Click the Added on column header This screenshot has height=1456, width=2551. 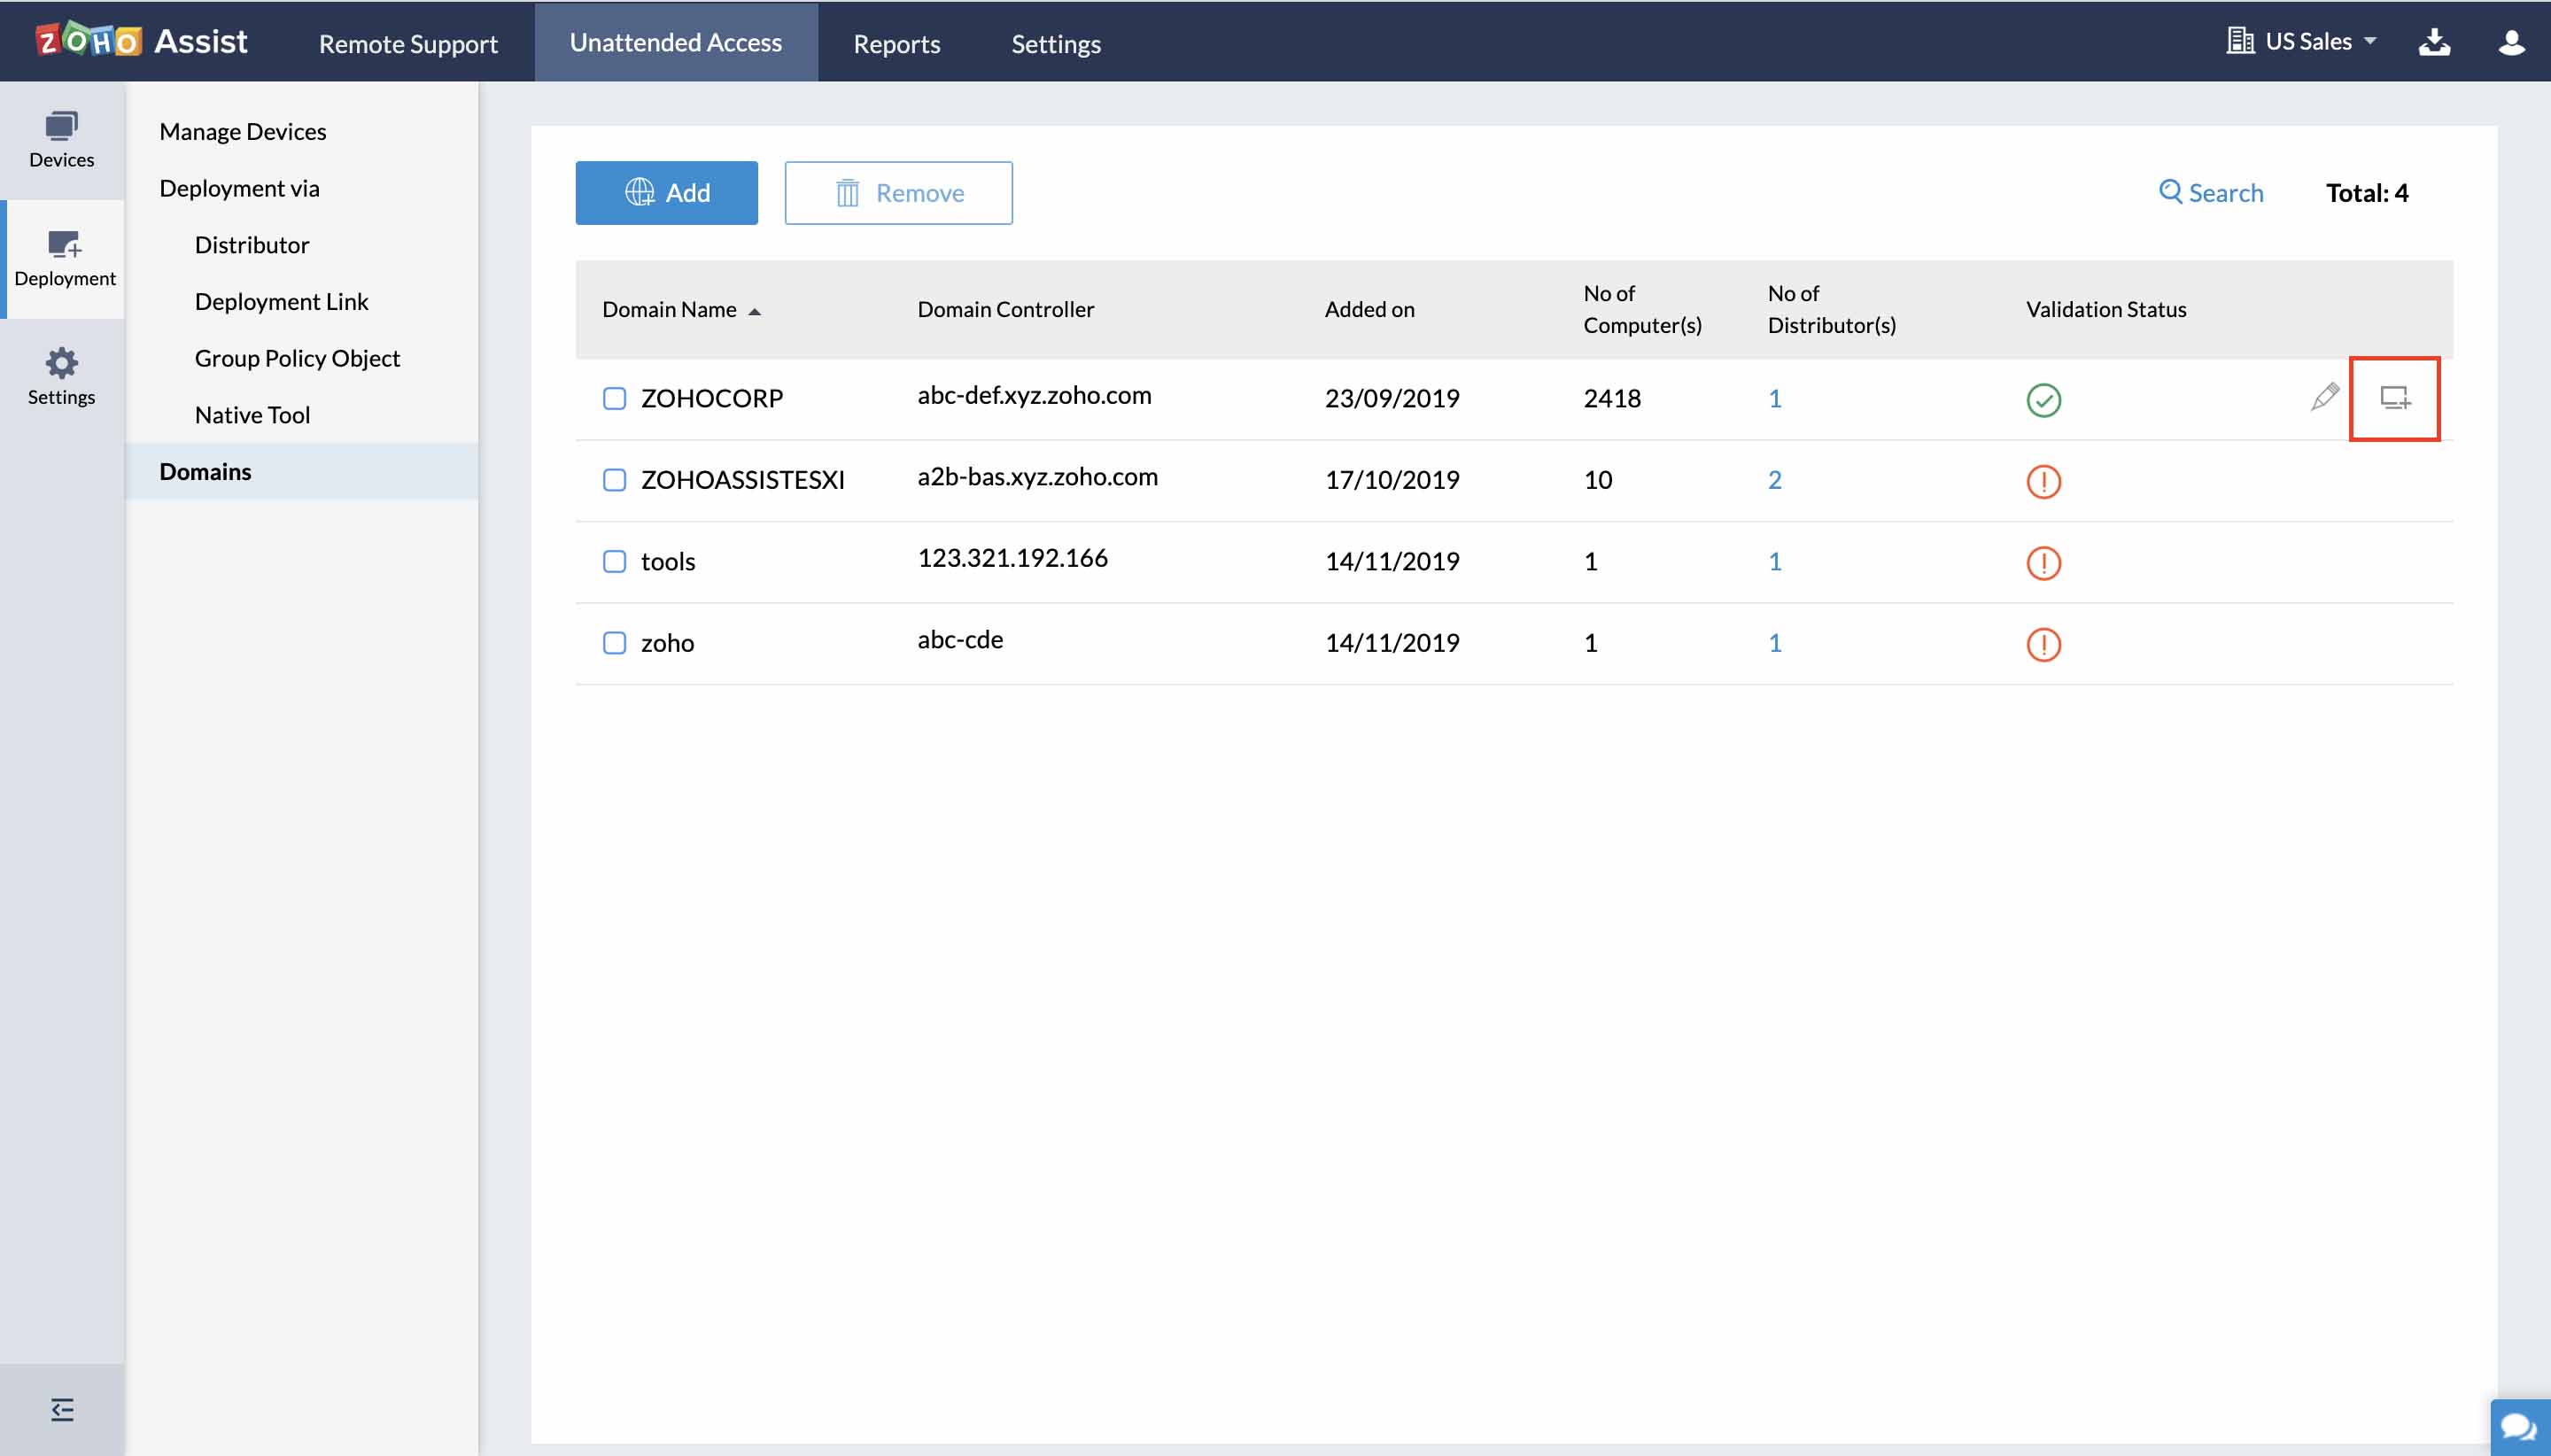[1369, 309]
